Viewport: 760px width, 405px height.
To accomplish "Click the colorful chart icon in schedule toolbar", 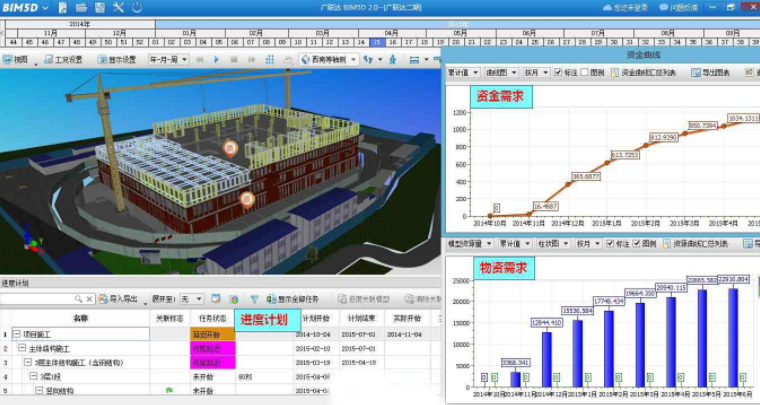I will (234, 299).
